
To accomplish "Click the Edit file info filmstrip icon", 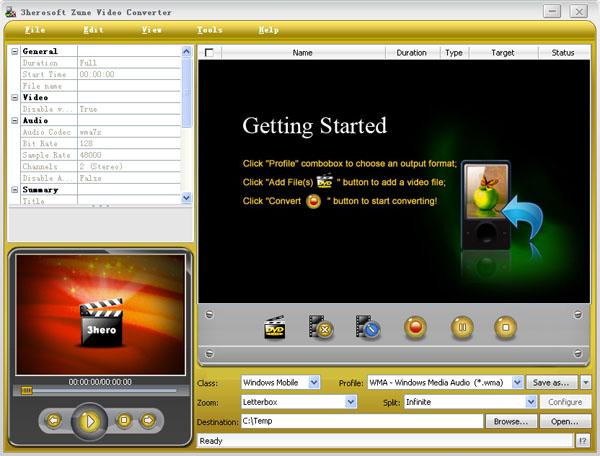I will coord(368,327).
